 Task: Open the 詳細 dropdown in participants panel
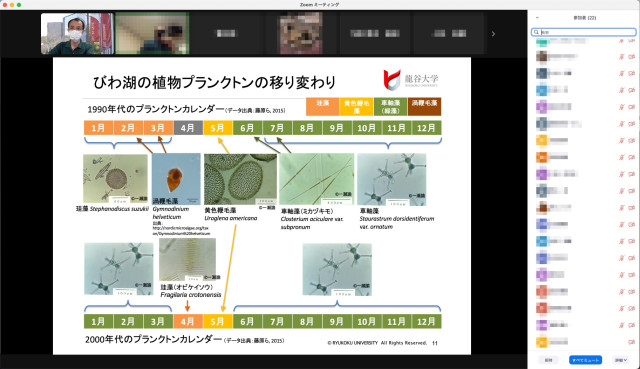[x=620, y=360]
